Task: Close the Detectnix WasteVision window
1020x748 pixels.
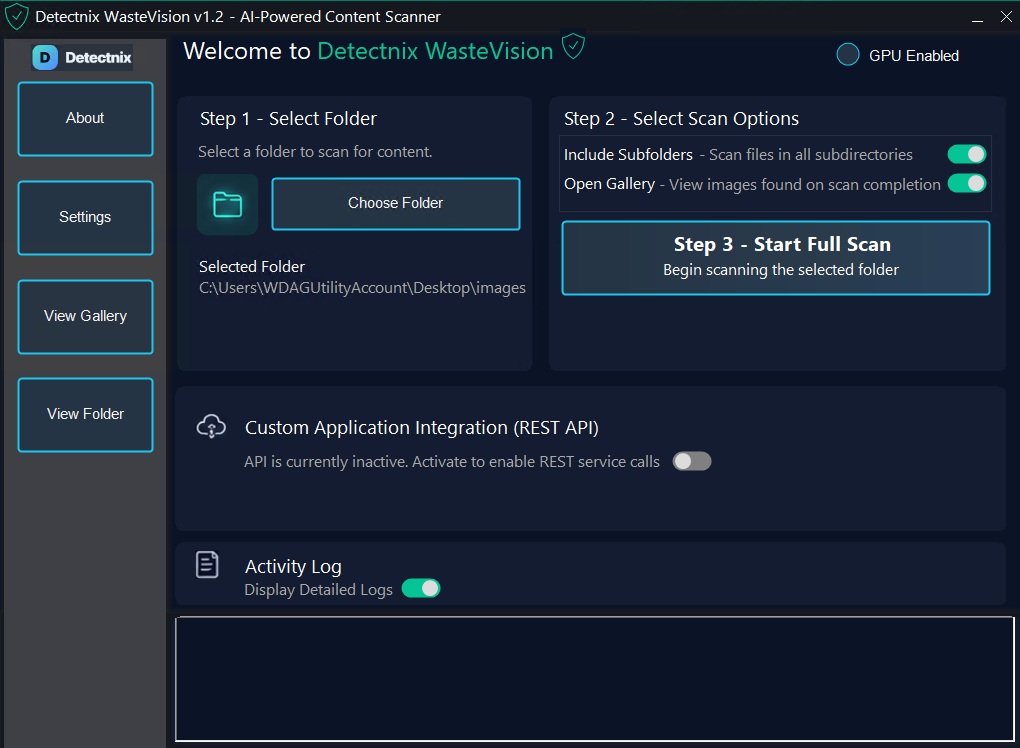Action: 1006,17
